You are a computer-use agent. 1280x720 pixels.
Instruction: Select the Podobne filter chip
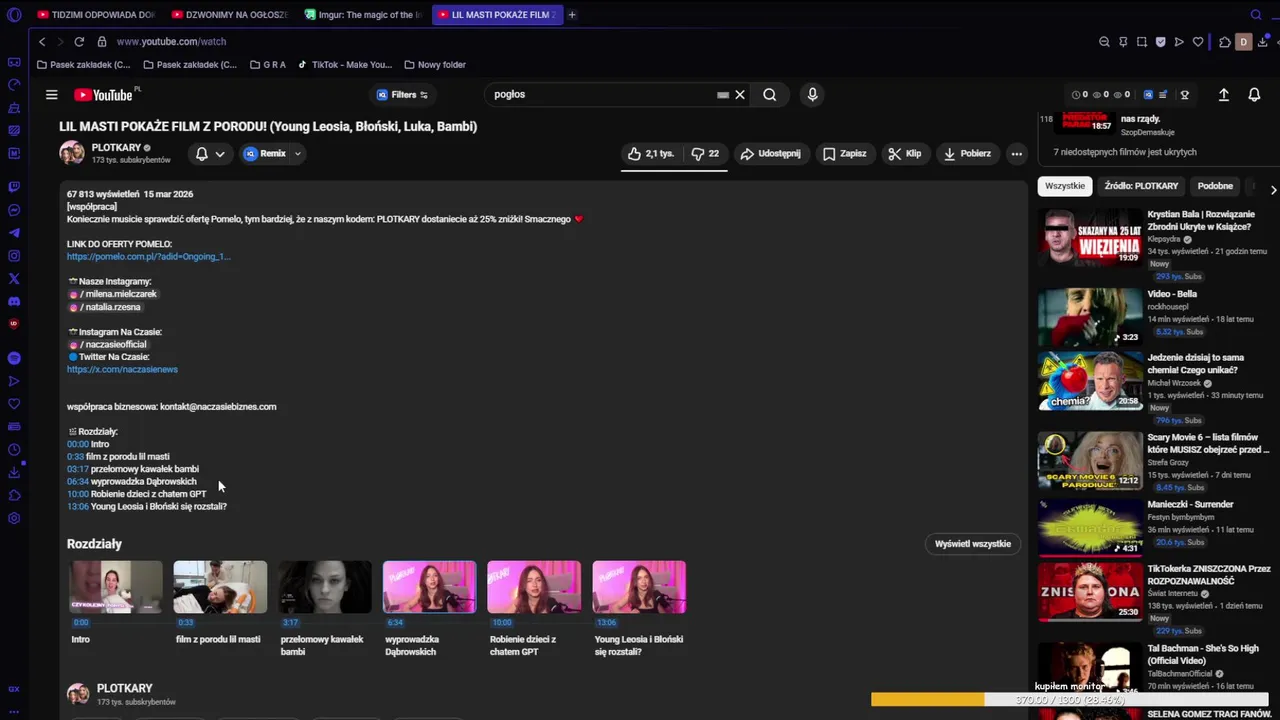(x=1215, y=186)
